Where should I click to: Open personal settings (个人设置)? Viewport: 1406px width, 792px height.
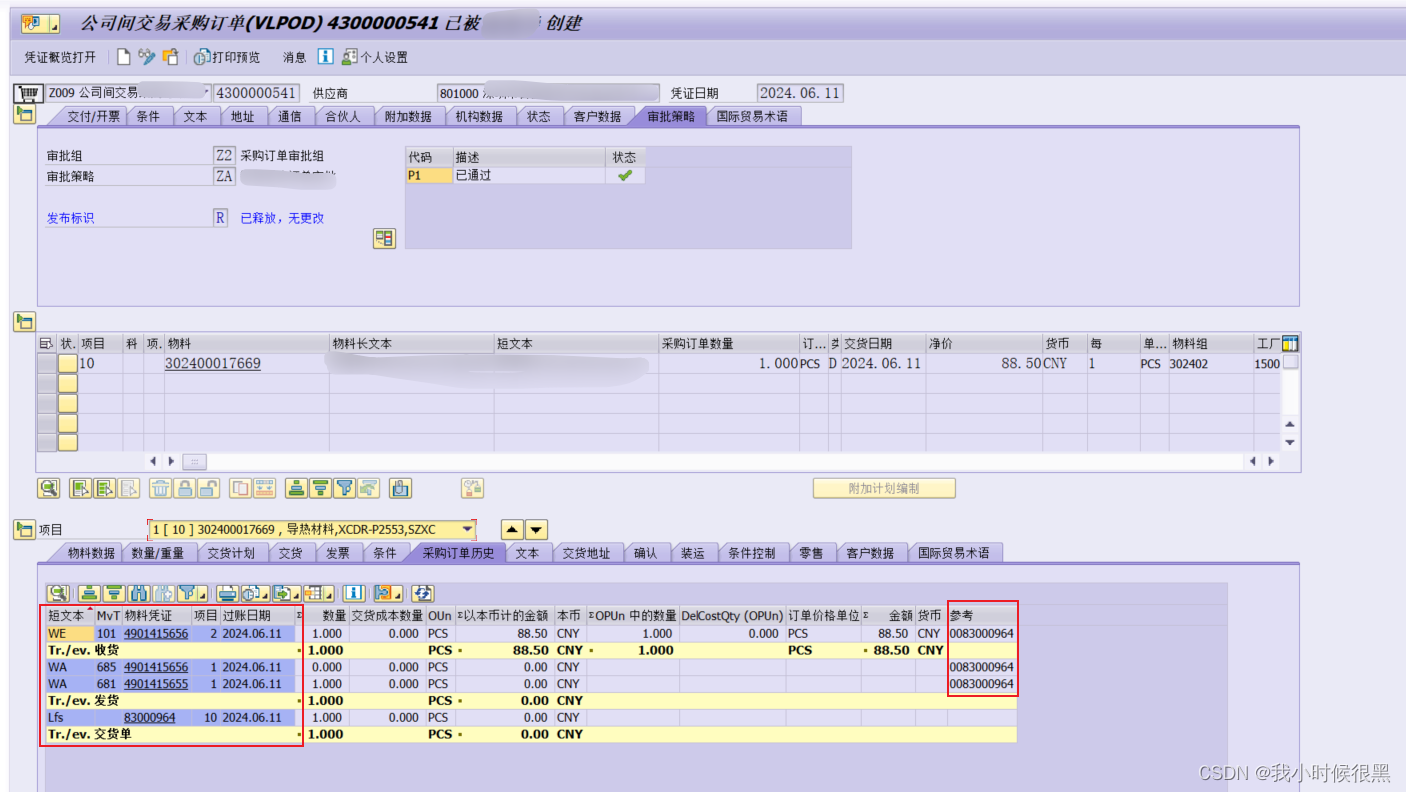[375, 57]
